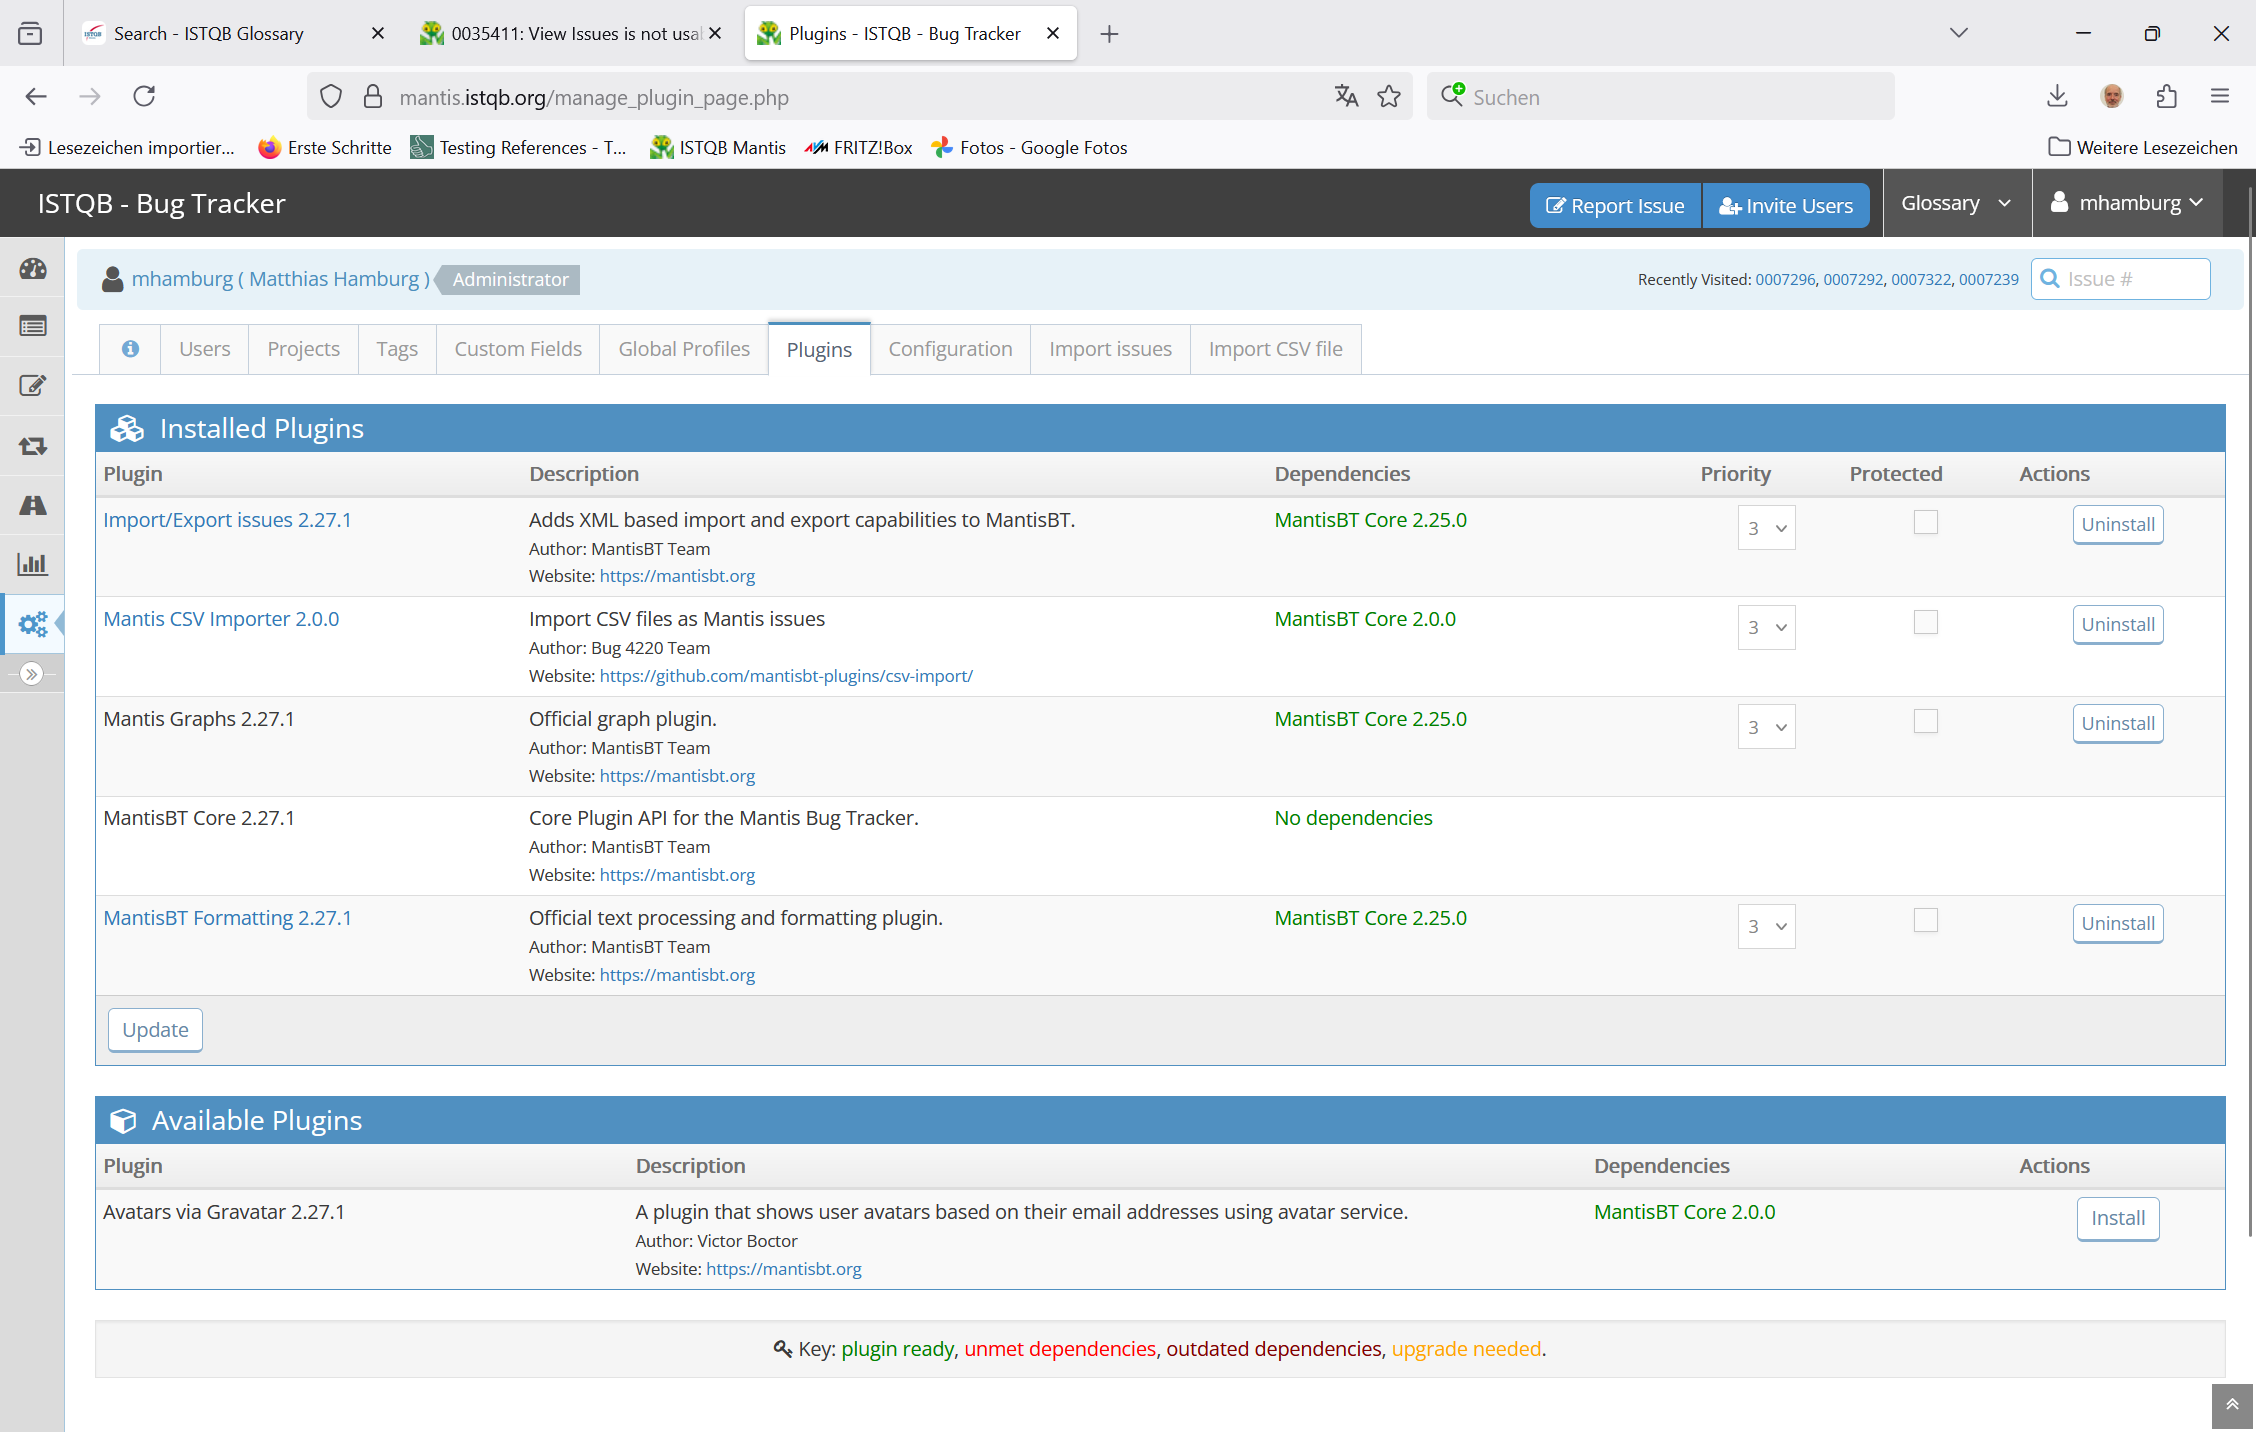Switch to the Tags tab
This screenshot has width=2256, height=1432.
click(x=397, y=349)
